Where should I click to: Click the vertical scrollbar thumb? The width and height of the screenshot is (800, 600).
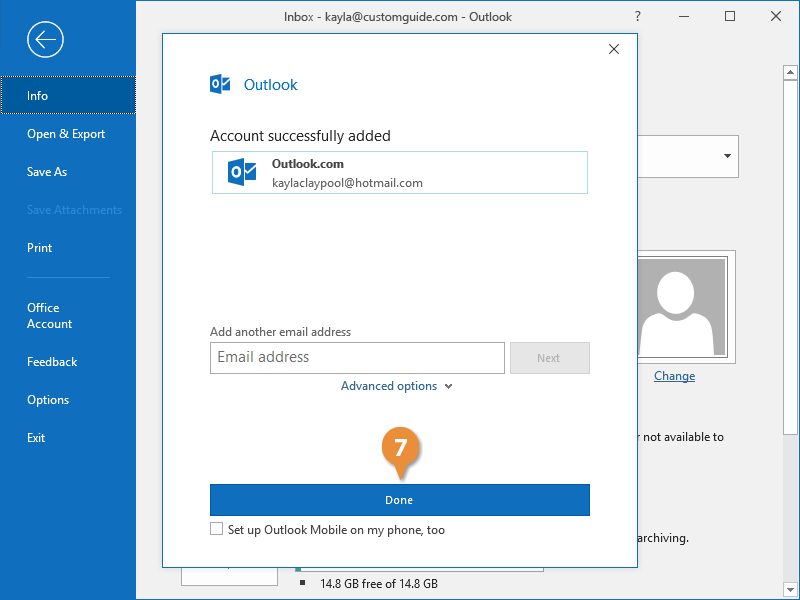(x=790, y=258)
